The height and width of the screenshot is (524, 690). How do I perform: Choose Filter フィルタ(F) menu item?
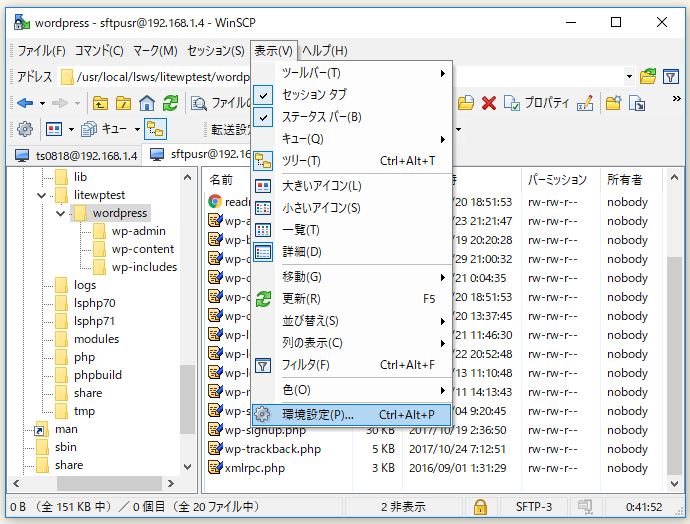click(352, 365)
